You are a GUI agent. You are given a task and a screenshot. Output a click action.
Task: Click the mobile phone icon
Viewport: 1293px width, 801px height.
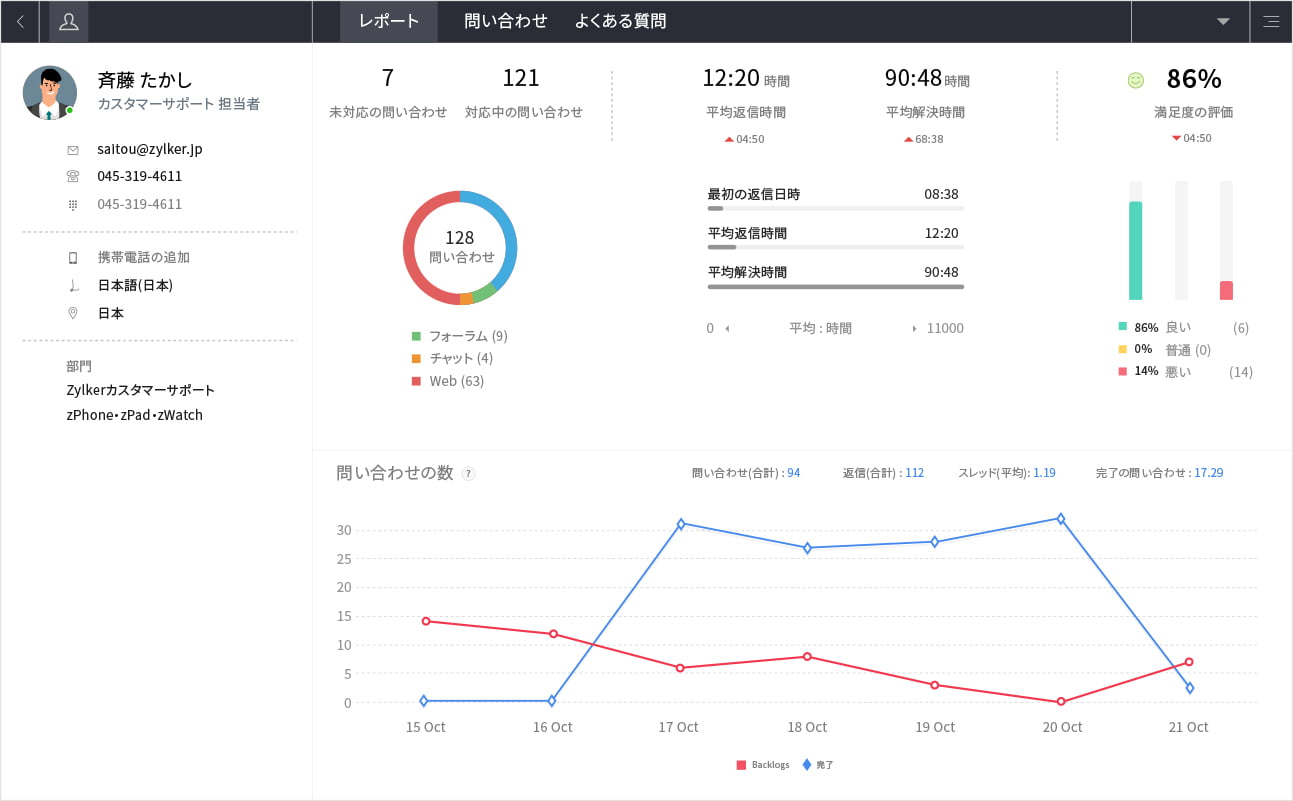pos(73,258)
